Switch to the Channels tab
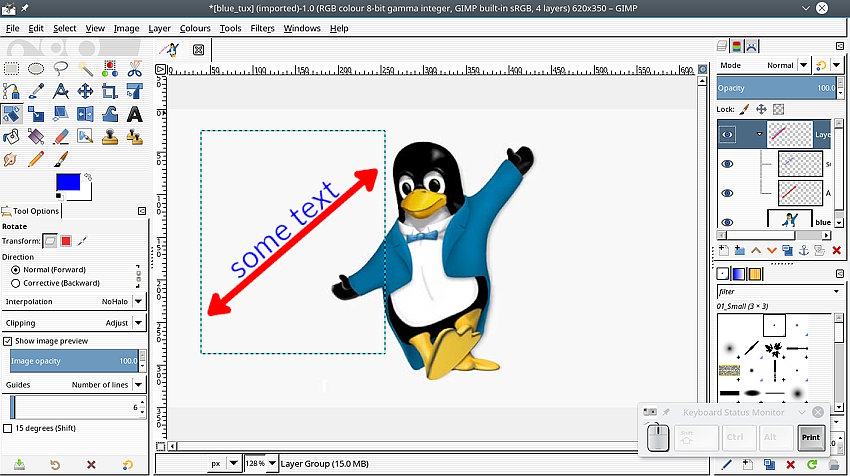The image size is (850, 476). click(737, 46)
